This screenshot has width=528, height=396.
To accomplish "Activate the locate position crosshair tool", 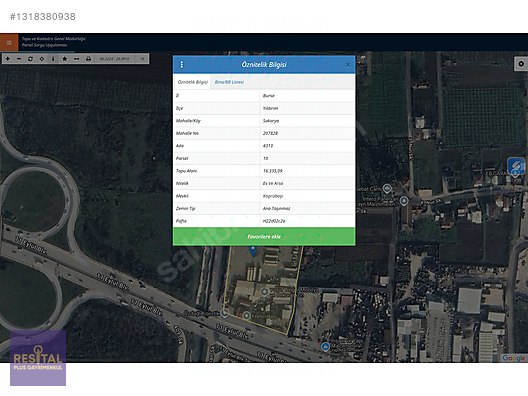I will [42, 59].
